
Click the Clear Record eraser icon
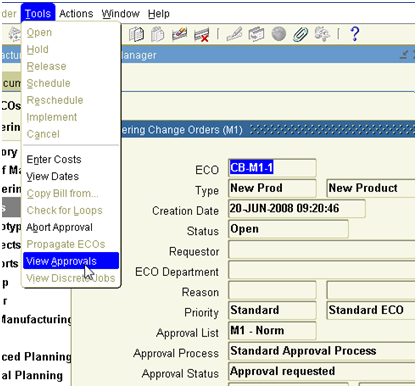click(x=179, y=34)
